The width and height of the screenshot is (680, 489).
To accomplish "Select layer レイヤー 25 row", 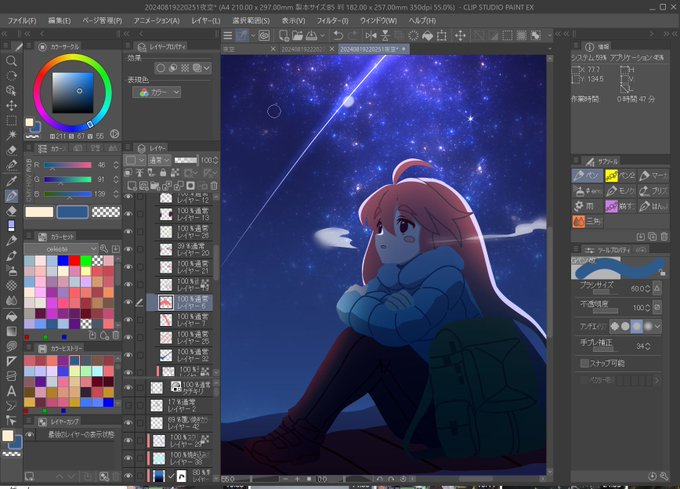I will 179,337.
